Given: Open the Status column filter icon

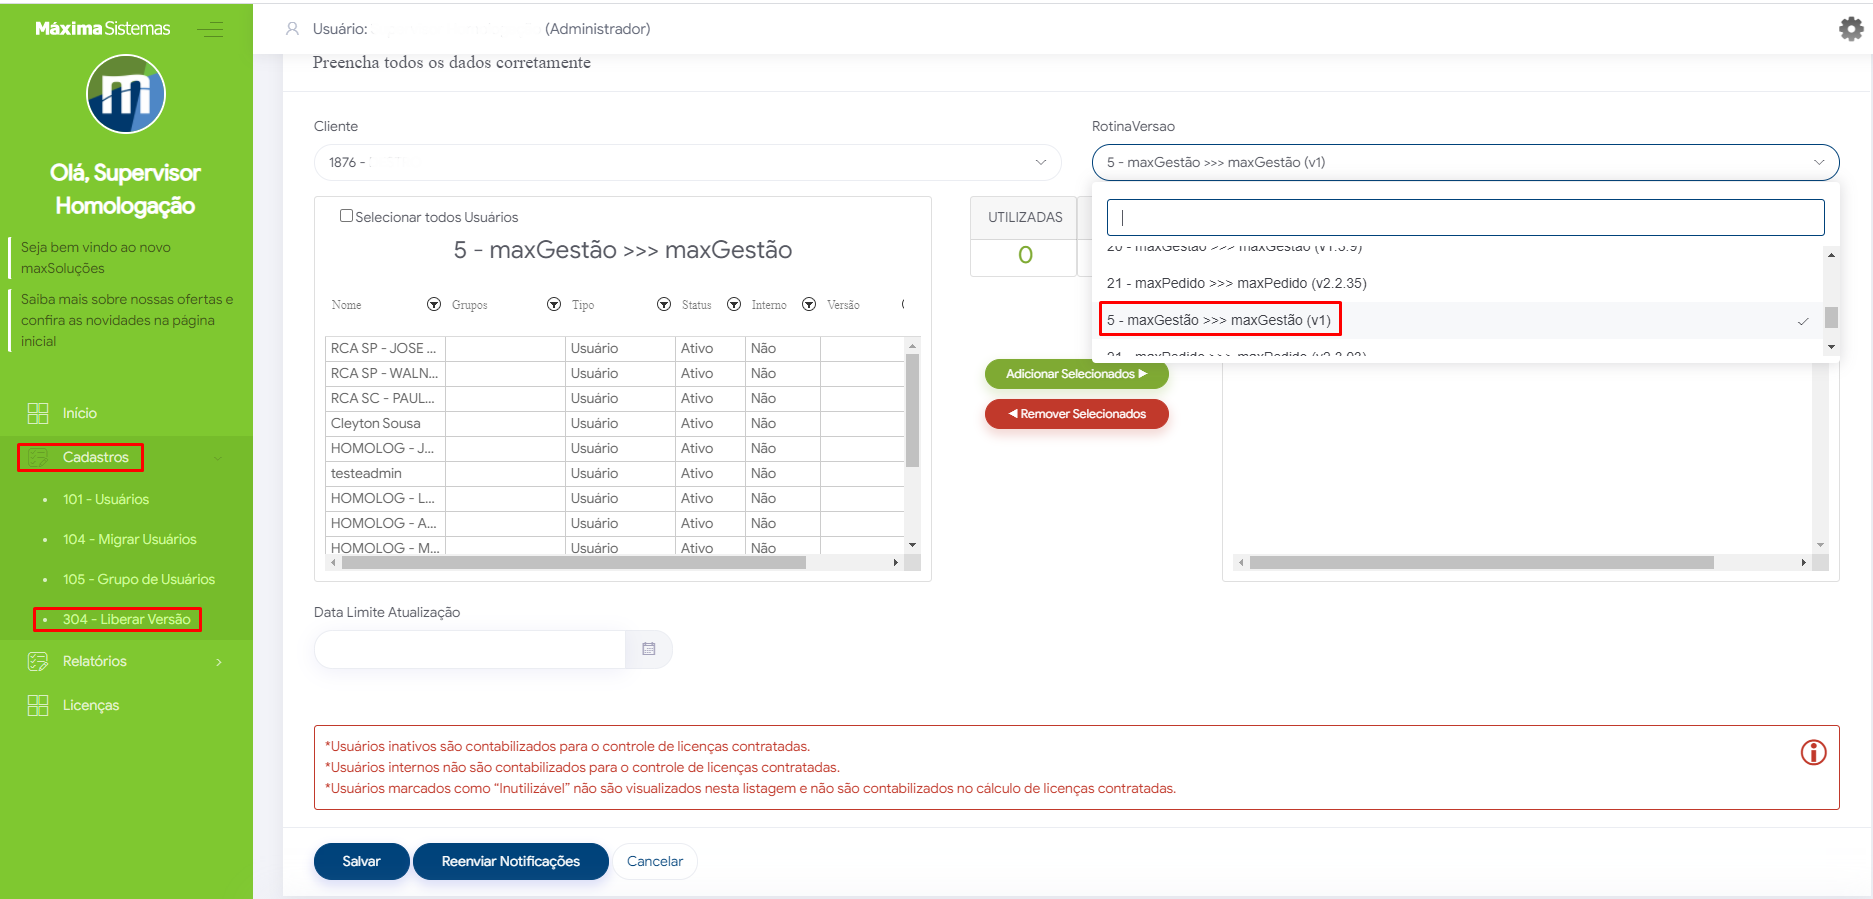Looking at the screenshot, I should (734, 304).
